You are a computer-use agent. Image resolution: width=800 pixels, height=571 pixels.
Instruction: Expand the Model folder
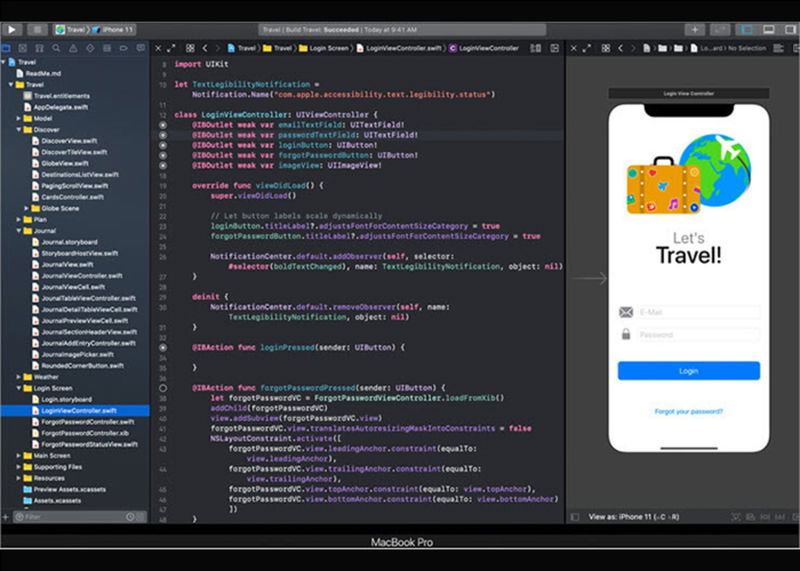(18, 118)
